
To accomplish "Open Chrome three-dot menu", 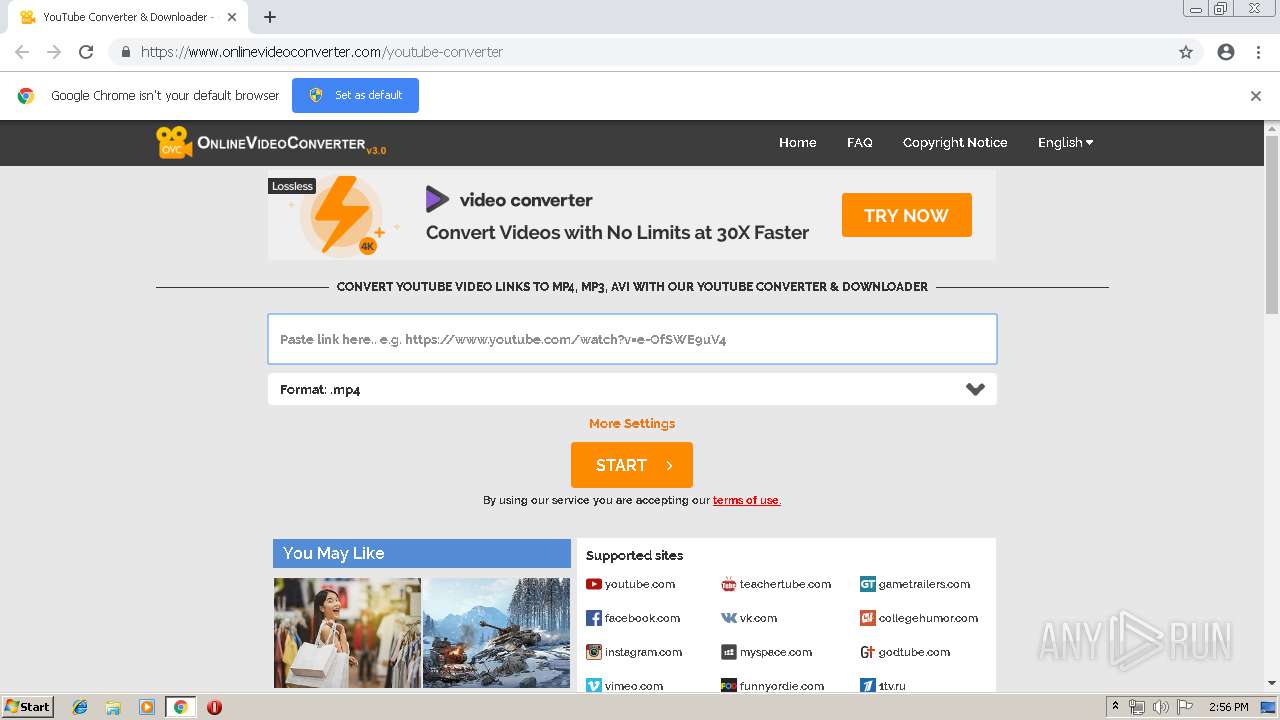I will [1258, 52].
